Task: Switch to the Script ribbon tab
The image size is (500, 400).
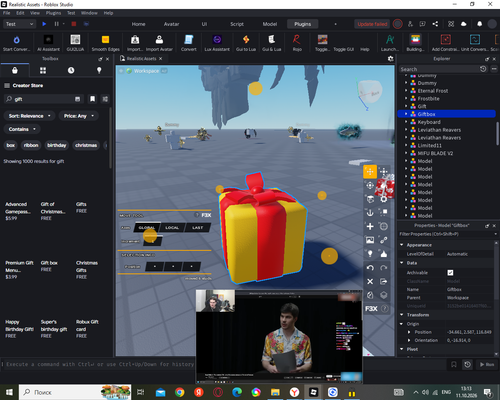Action: 237,24
